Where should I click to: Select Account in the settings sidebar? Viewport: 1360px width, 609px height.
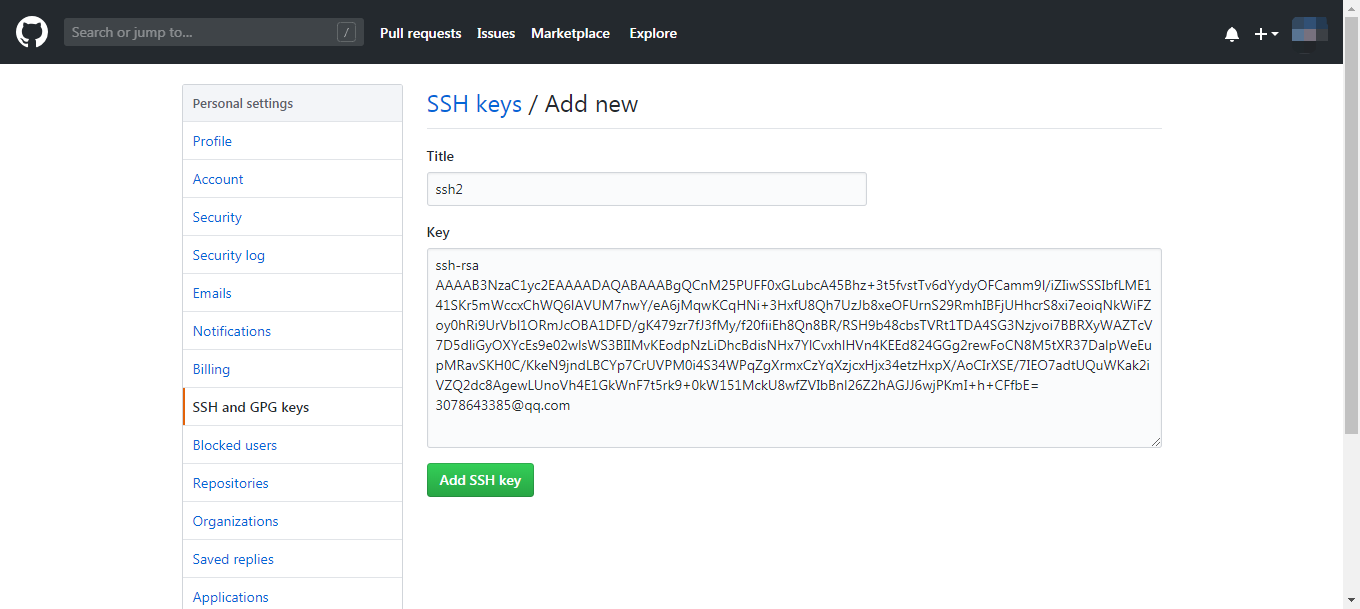(x=292, y=179)
